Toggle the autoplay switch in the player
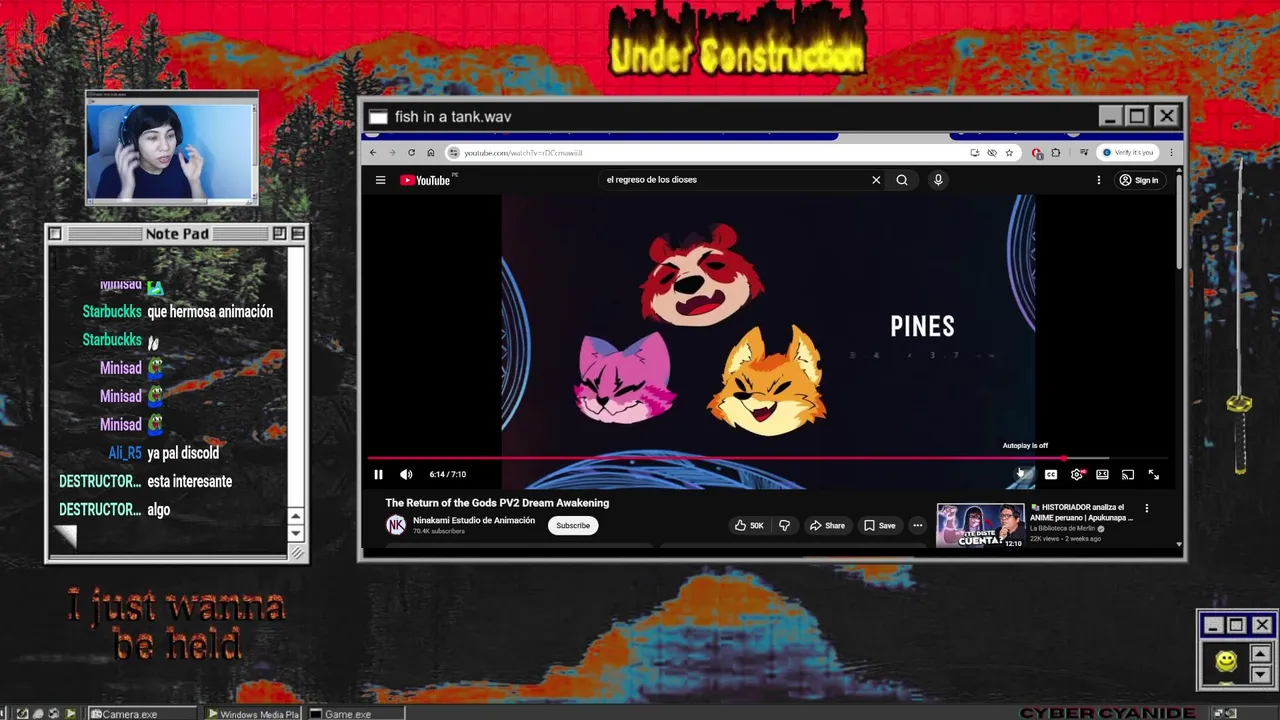 point(1024,475)
